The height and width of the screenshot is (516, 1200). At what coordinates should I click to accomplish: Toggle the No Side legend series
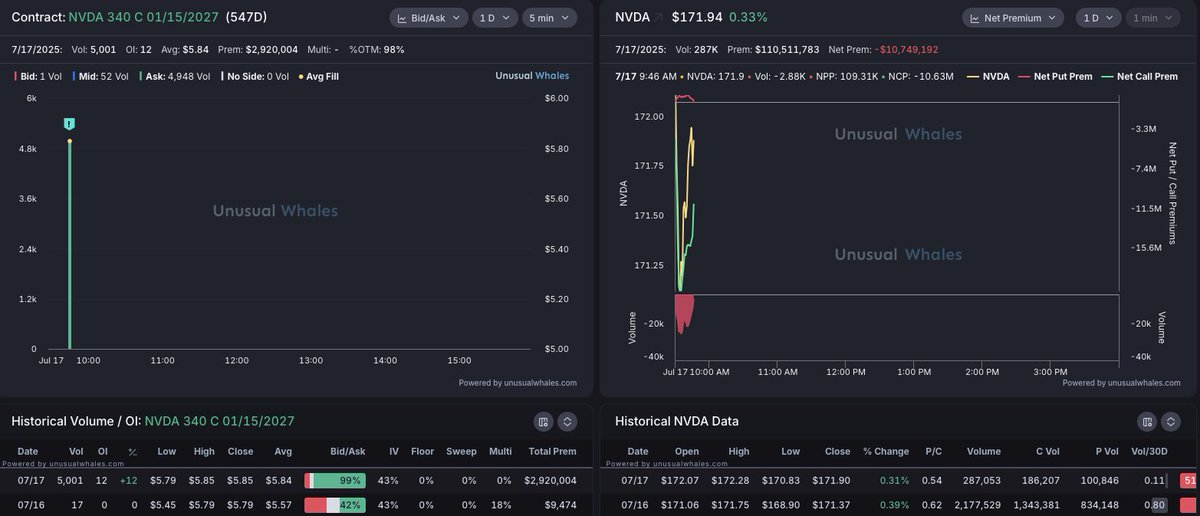(255, 75)
